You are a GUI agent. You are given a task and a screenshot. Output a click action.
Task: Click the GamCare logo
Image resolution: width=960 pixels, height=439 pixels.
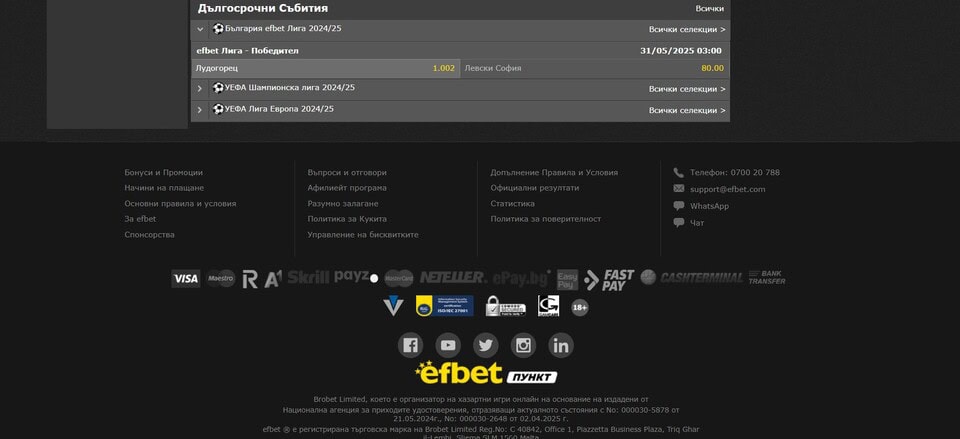pos(549,306)
